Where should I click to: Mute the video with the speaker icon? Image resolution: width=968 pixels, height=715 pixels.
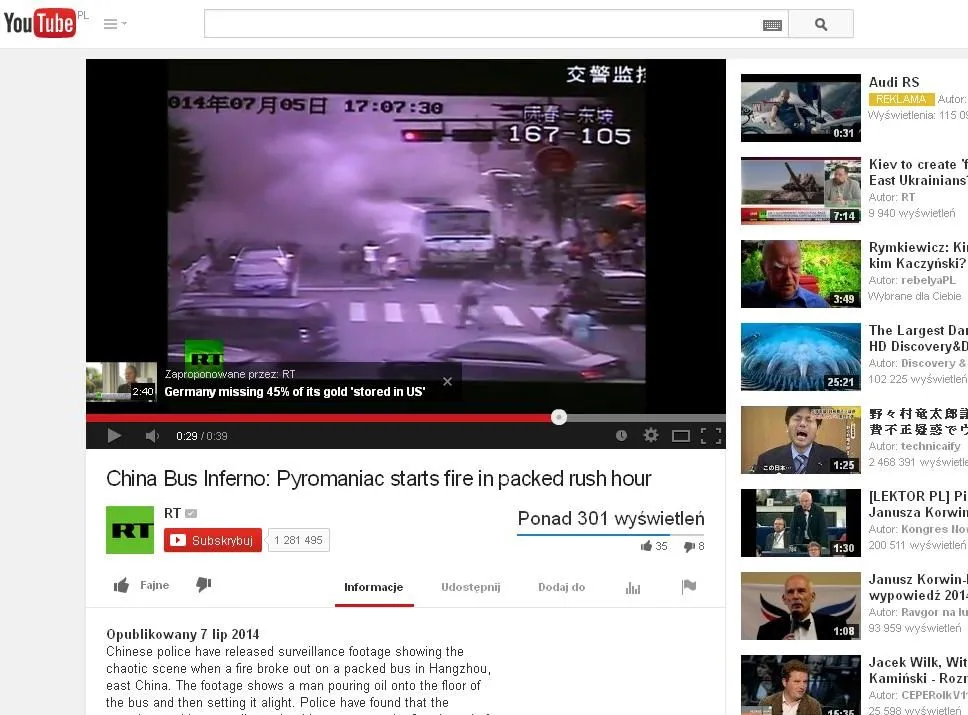(152, 436)
